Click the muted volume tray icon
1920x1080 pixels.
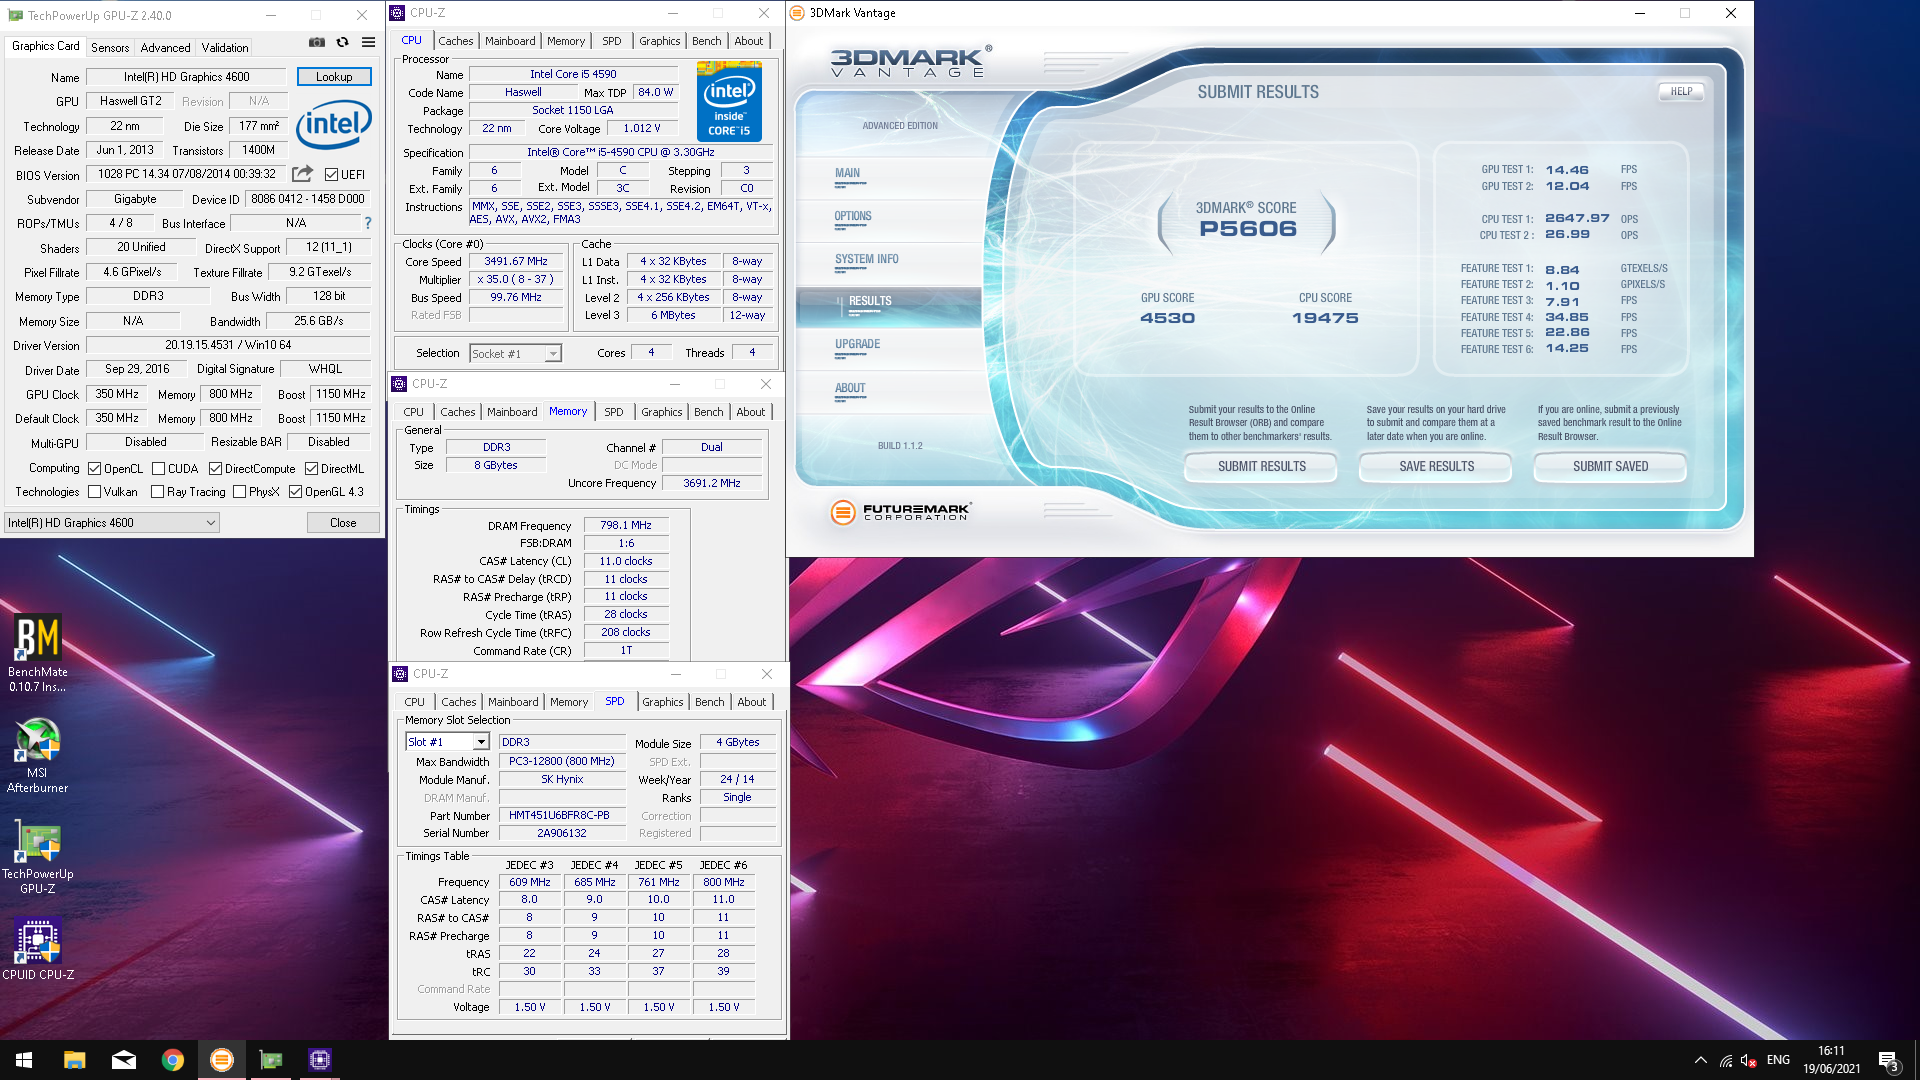click(1749, 1060)
